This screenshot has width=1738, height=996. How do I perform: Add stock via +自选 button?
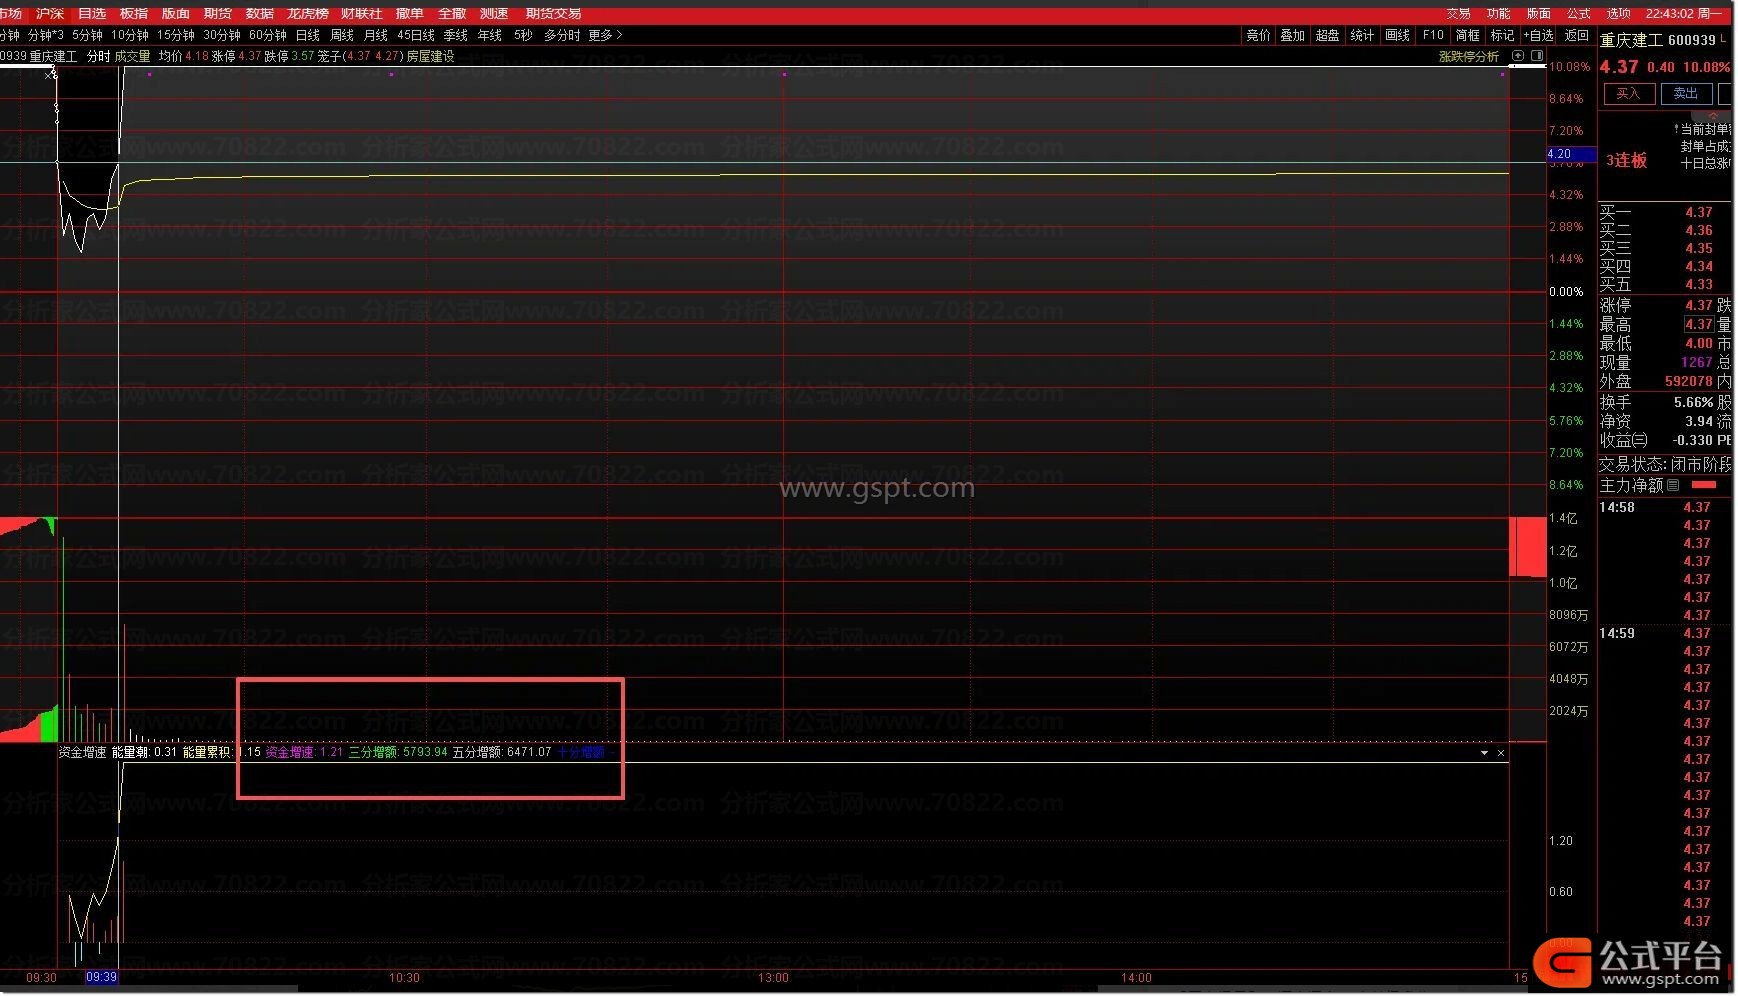1538,35
